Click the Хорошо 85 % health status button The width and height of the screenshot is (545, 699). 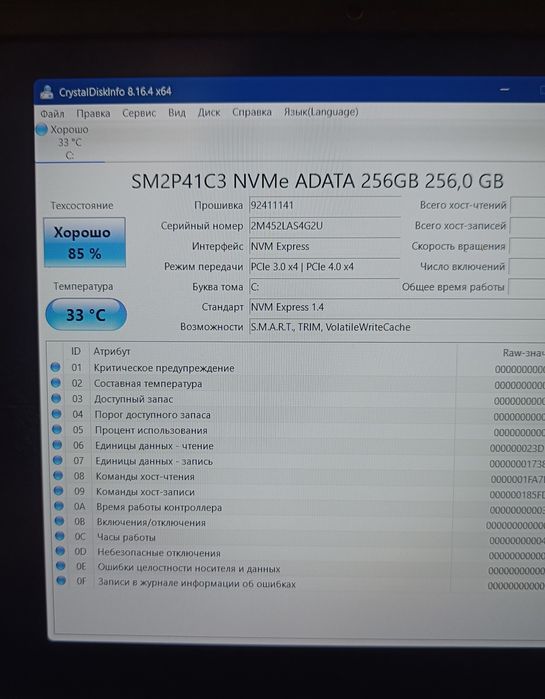point(84,243)
